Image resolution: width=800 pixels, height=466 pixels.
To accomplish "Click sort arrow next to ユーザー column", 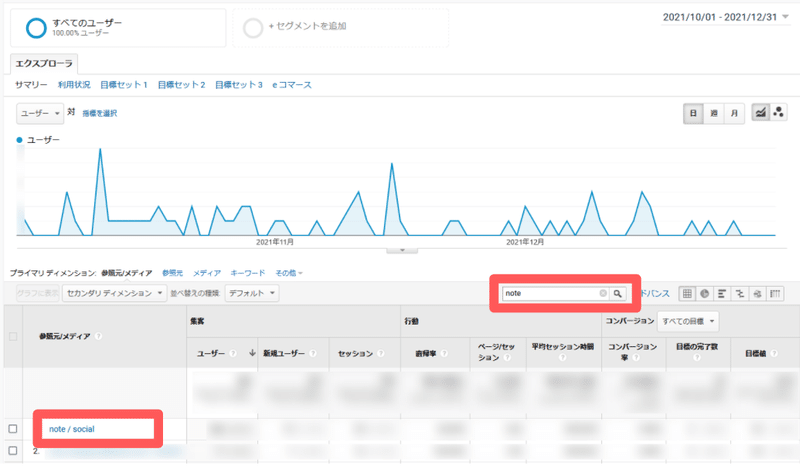I will point(252,353).
